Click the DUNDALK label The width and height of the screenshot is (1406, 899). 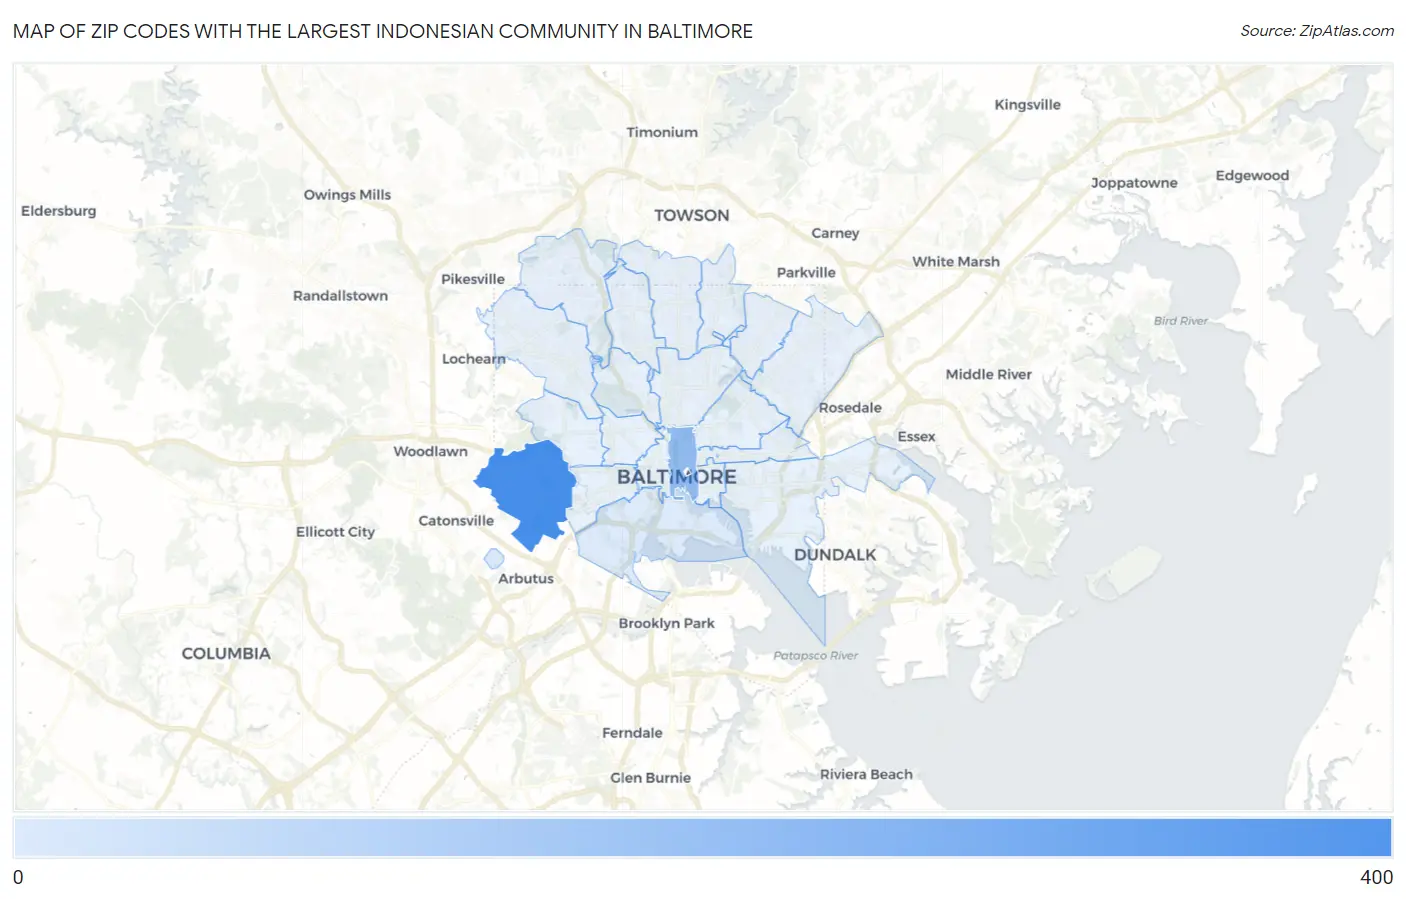[835, 555]
